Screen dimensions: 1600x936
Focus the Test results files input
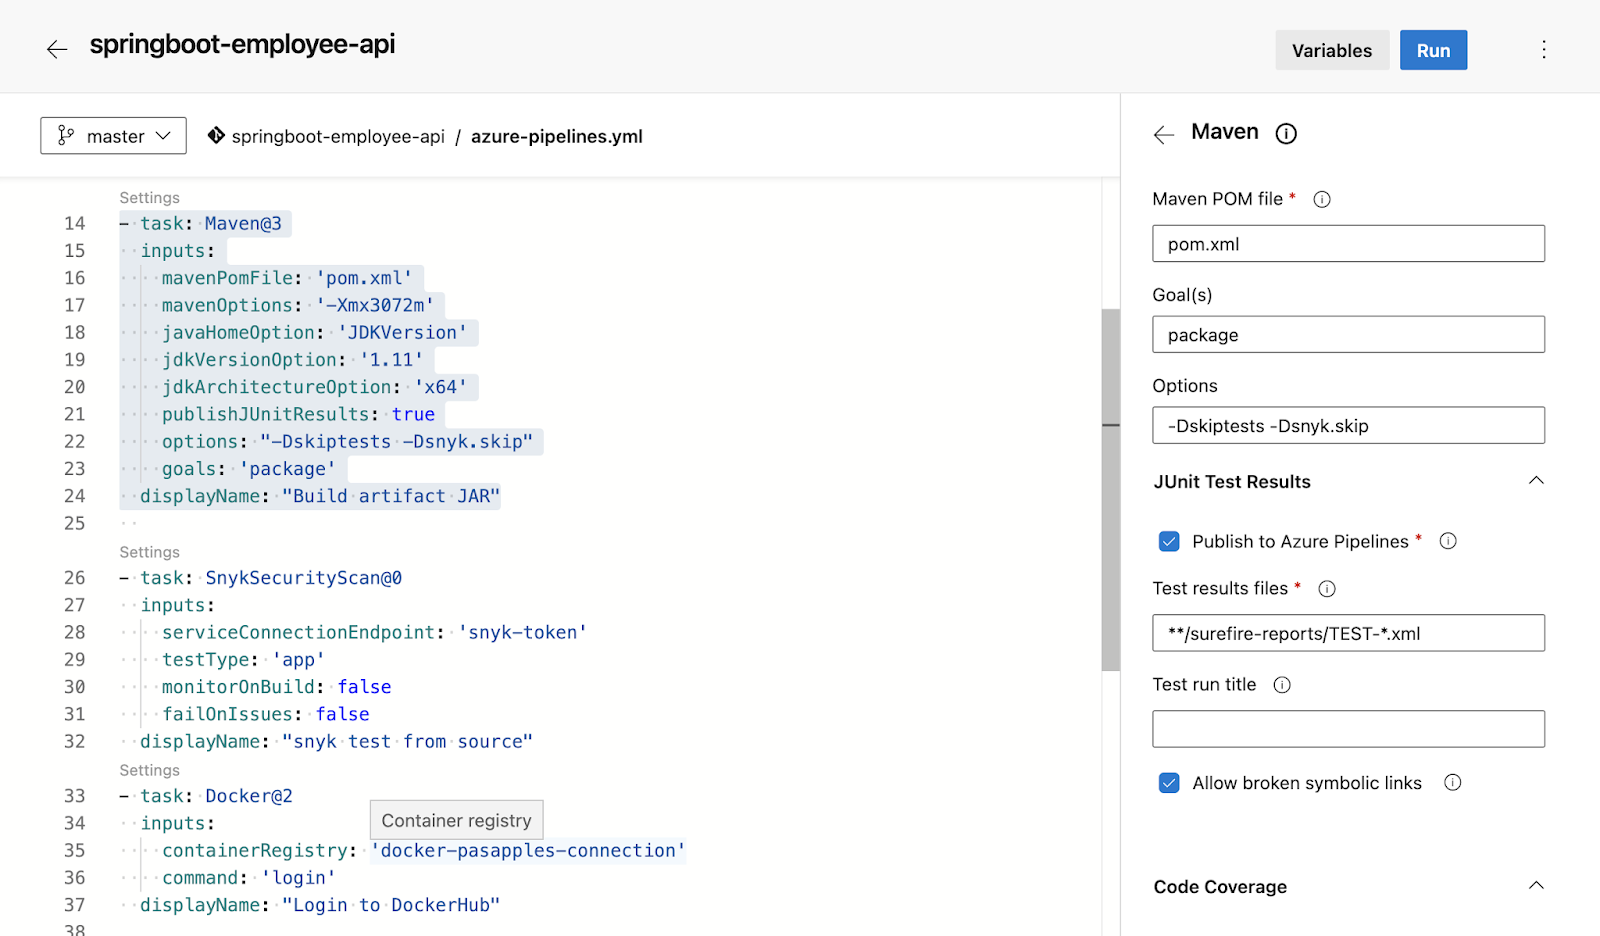(1348, 633)
